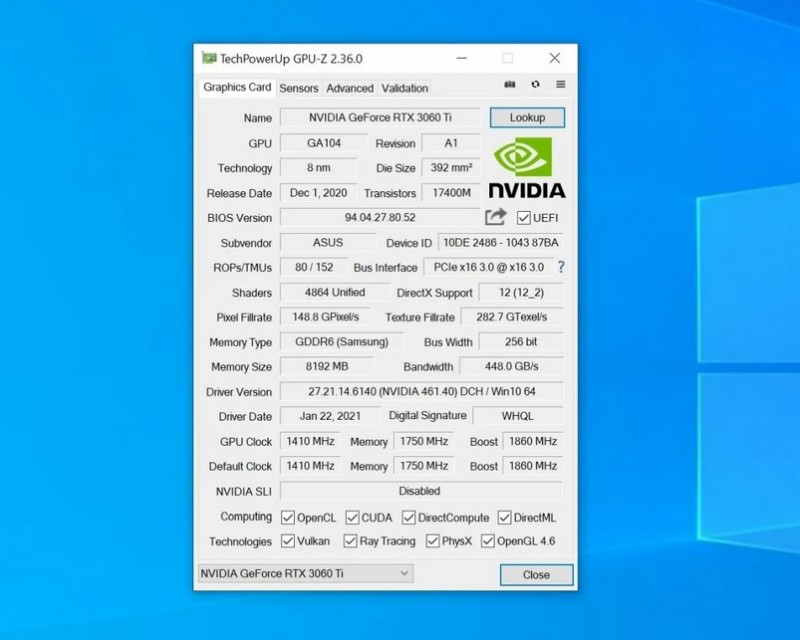Open the GPU selection dropdown
Viewport: 800px width, 640px height.
click(x=305, y=573)
